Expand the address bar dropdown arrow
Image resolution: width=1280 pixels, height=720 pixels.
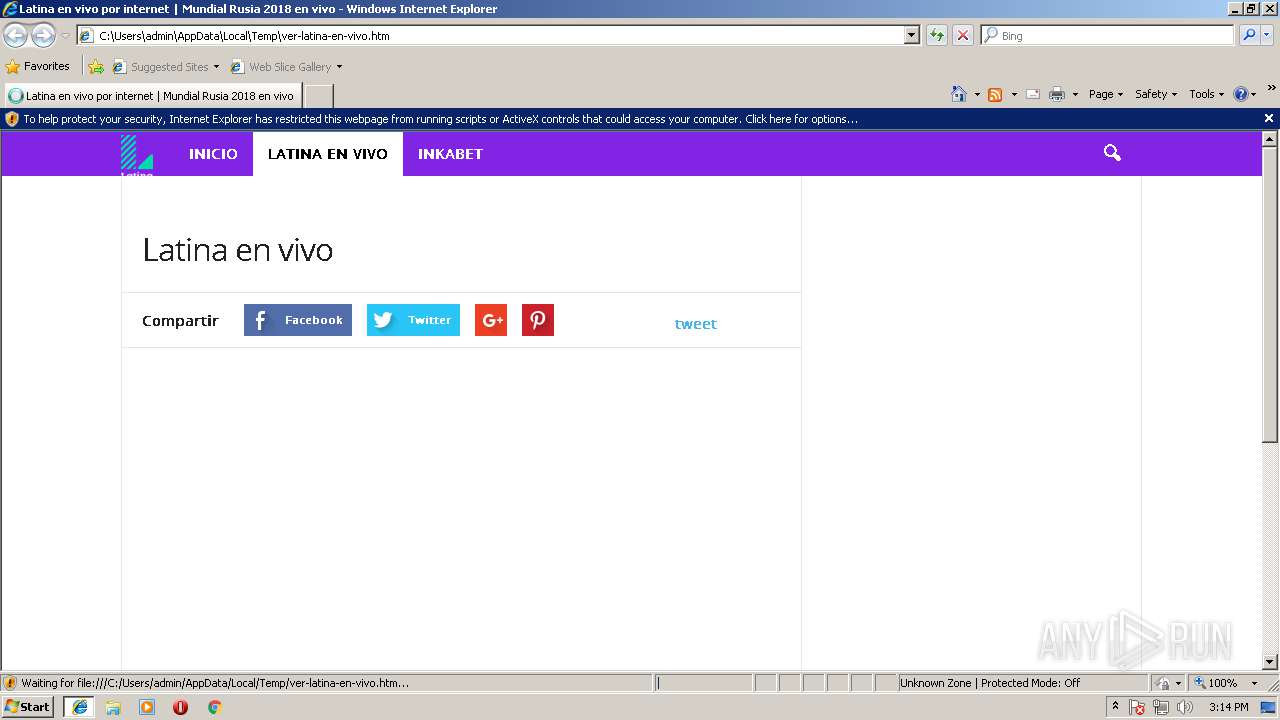click(x=911, y=35)
